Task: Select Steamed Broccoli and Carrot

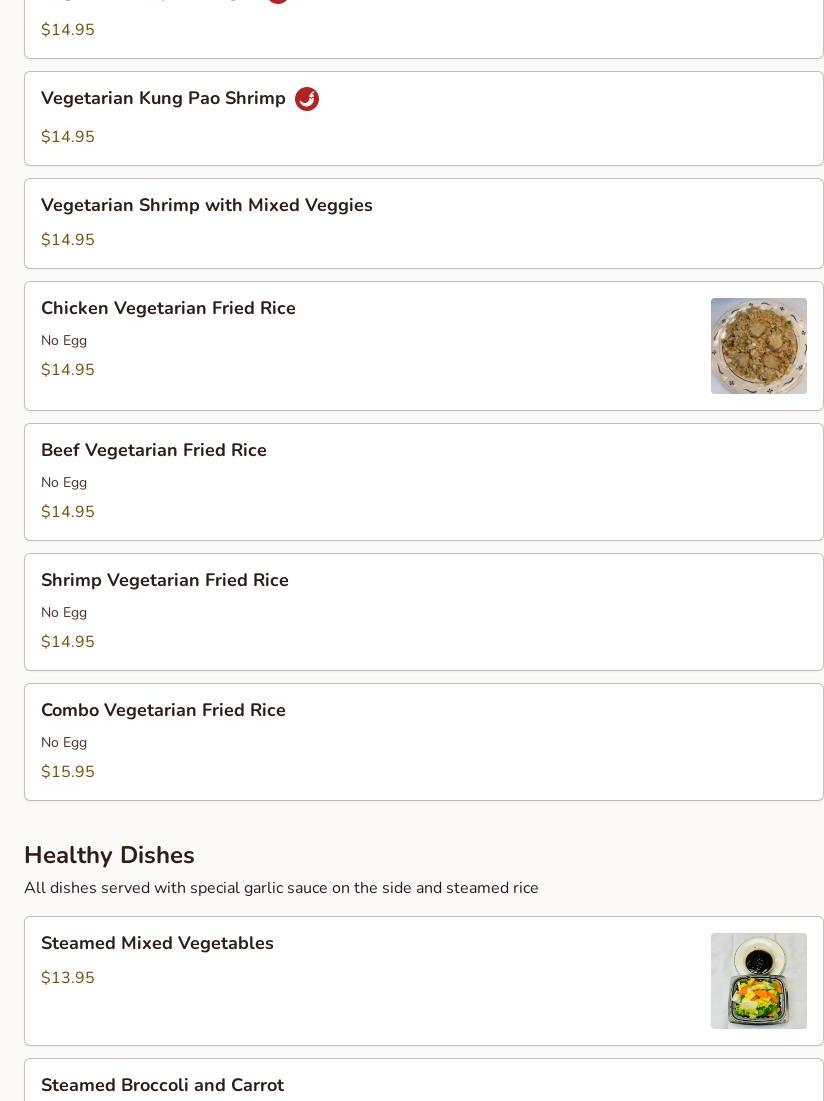Action: 162,1085
